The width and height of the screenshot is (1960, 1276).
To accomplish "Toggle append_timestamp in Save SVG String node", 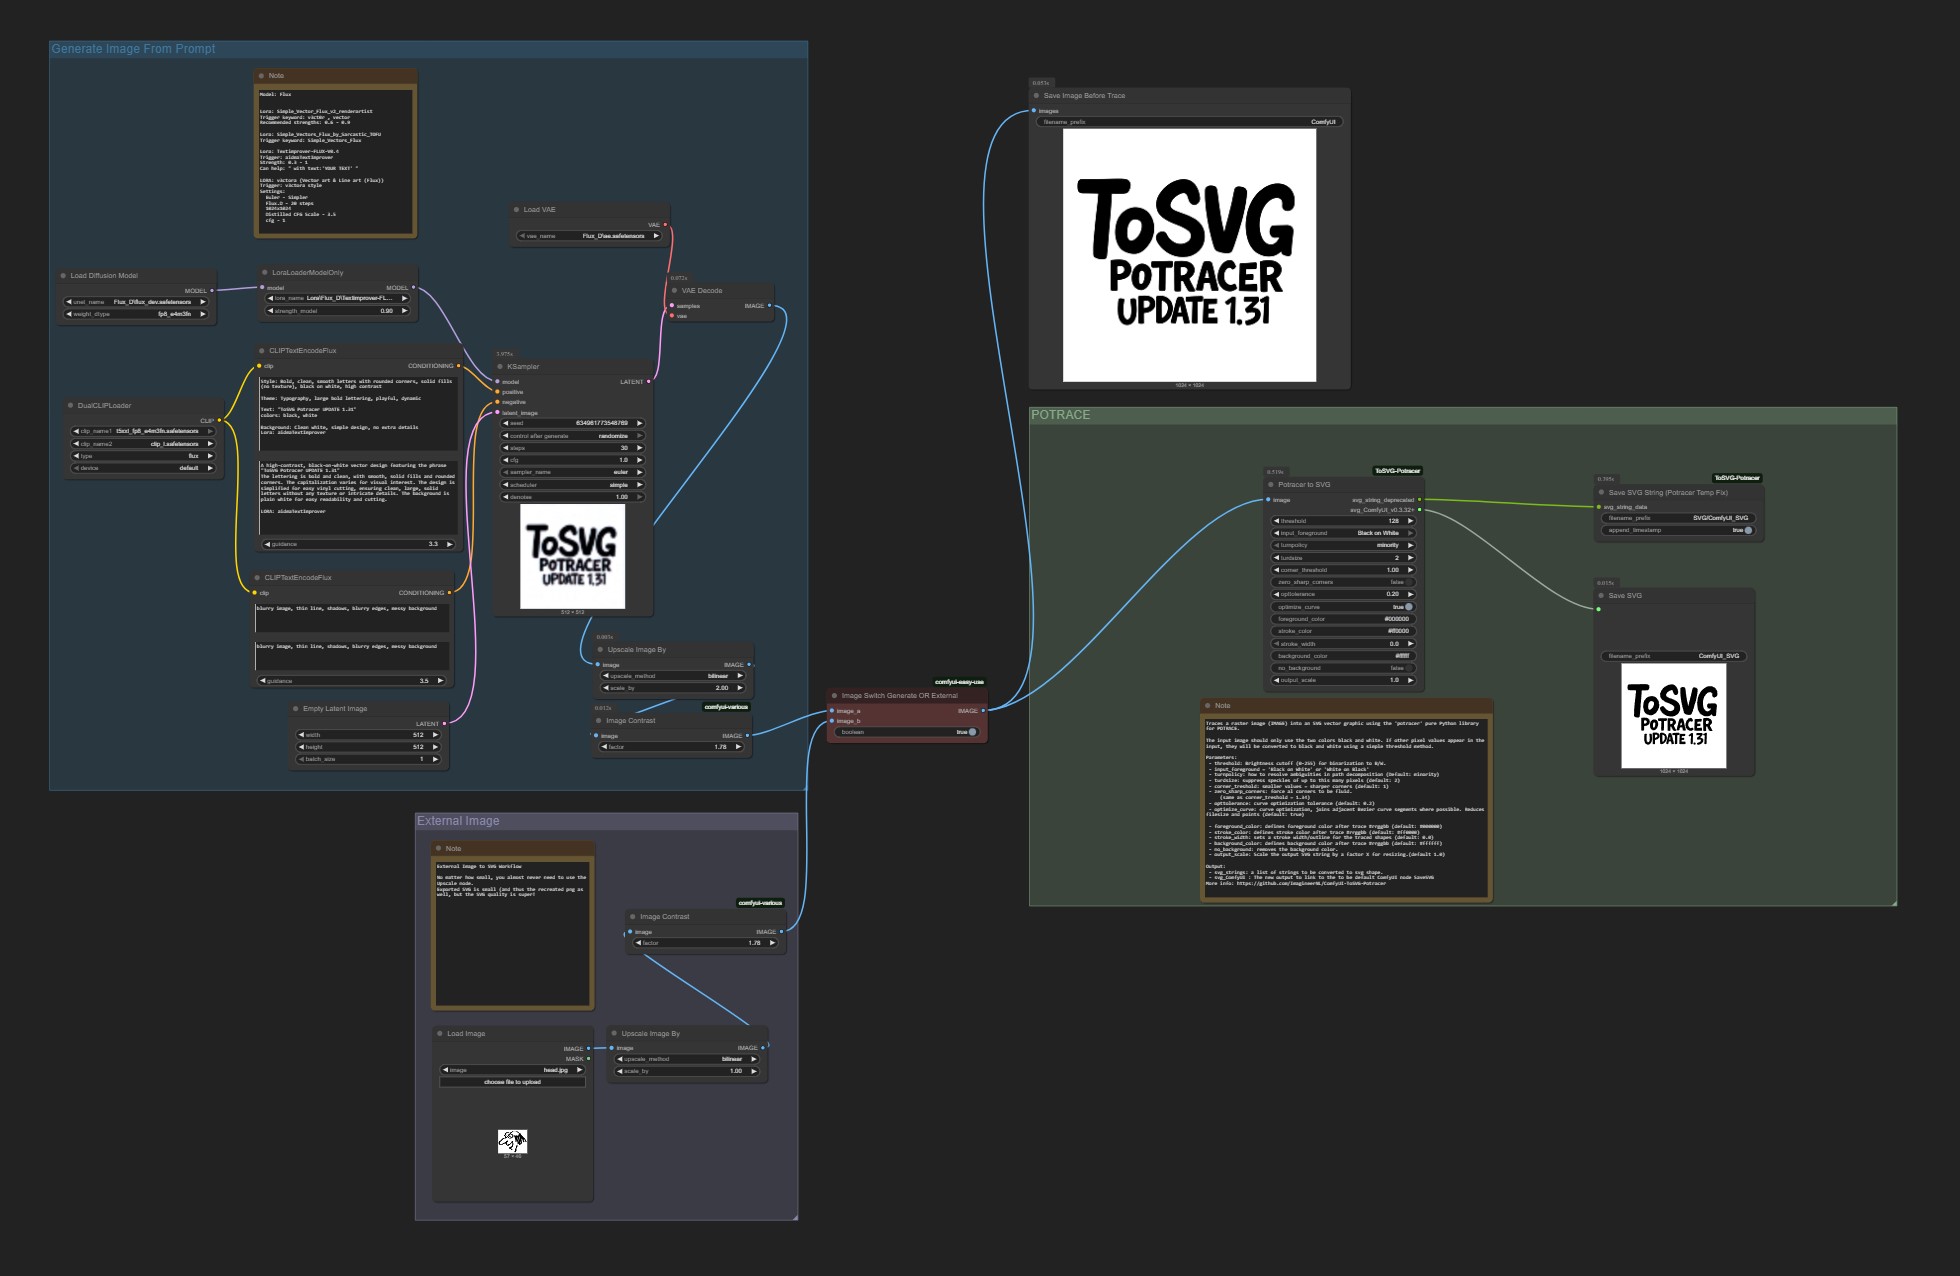I will click(x=1748, y=530).
